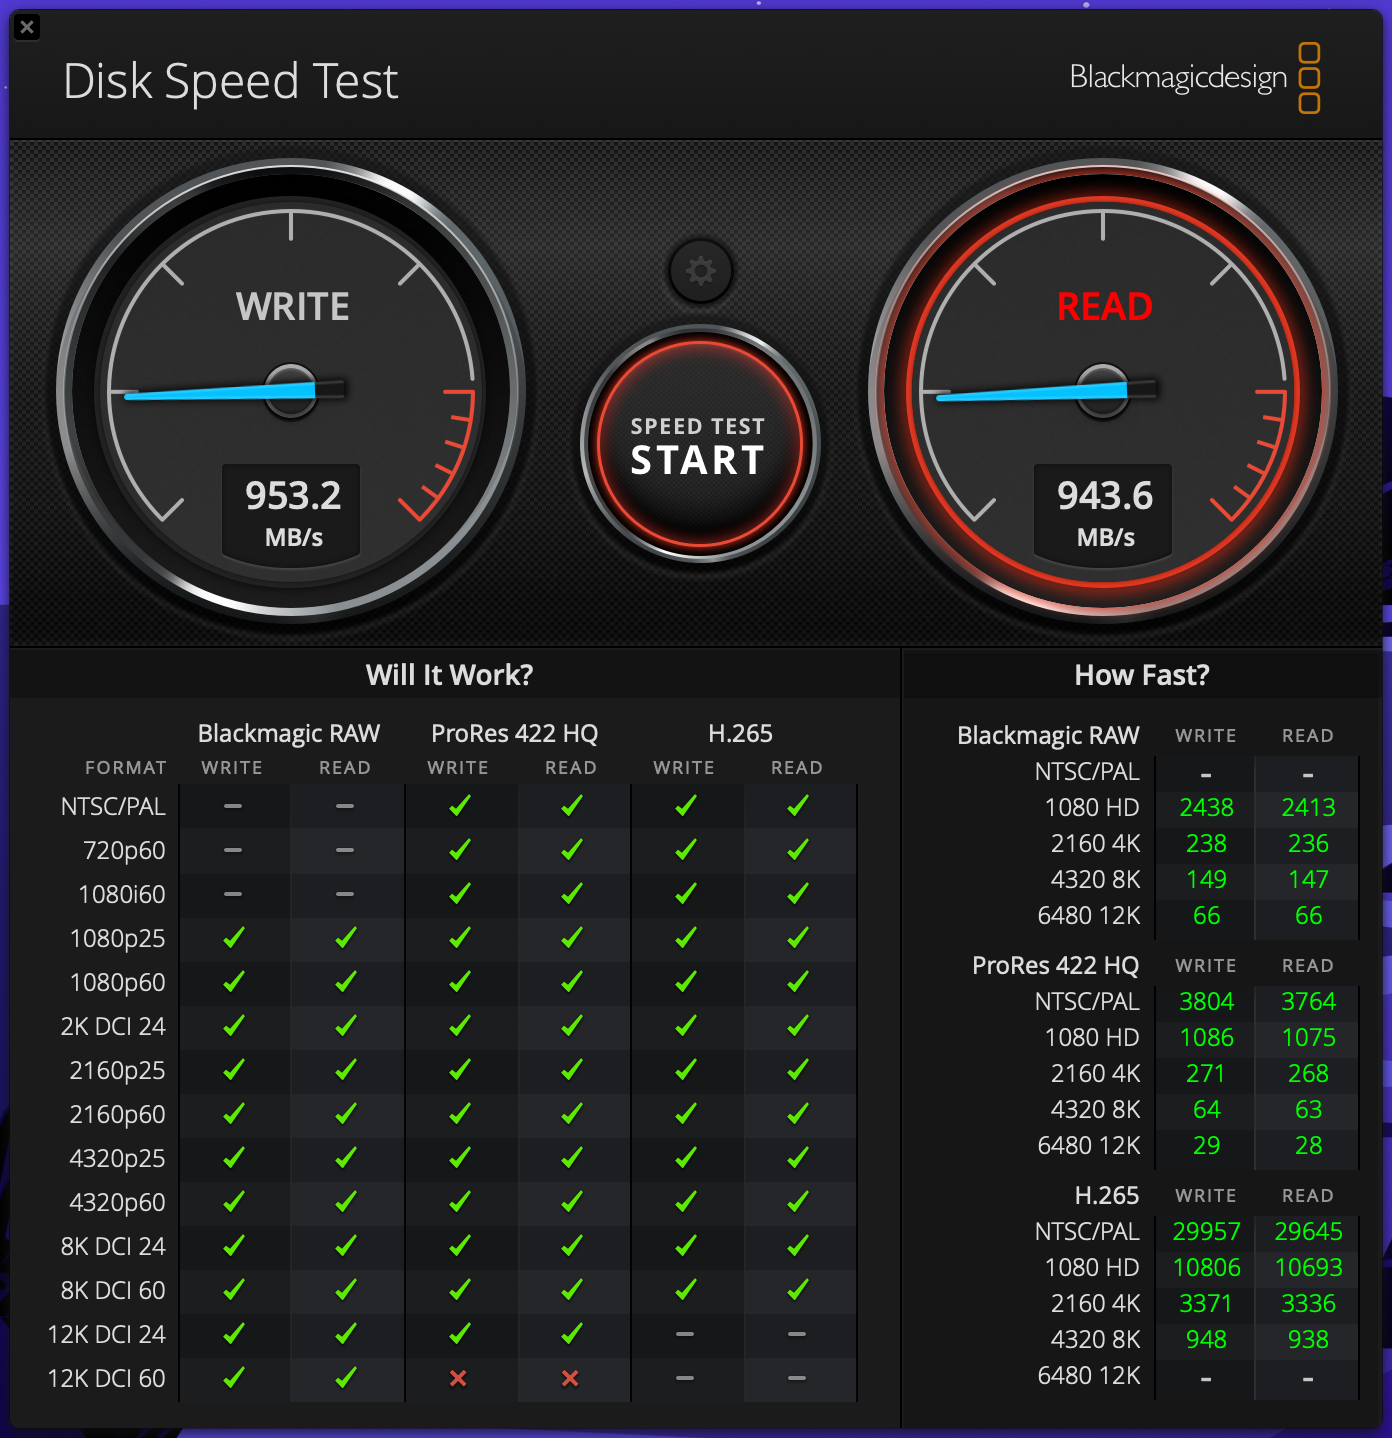This screenshot has height=1438, width=1392.
Task: Click Blackmagic RAW header in Will It Work
Action: click(x=289, y=733)
